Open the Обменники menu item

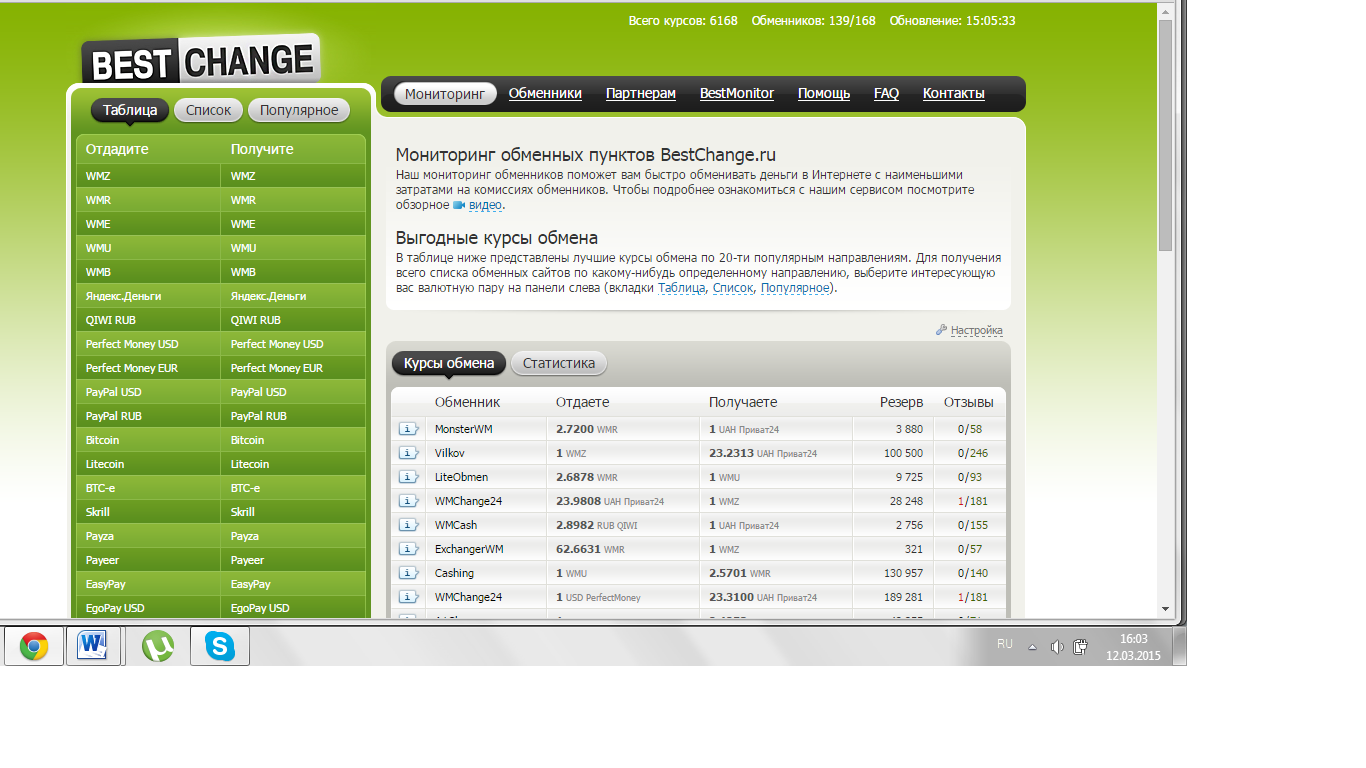tap(545, 94)
